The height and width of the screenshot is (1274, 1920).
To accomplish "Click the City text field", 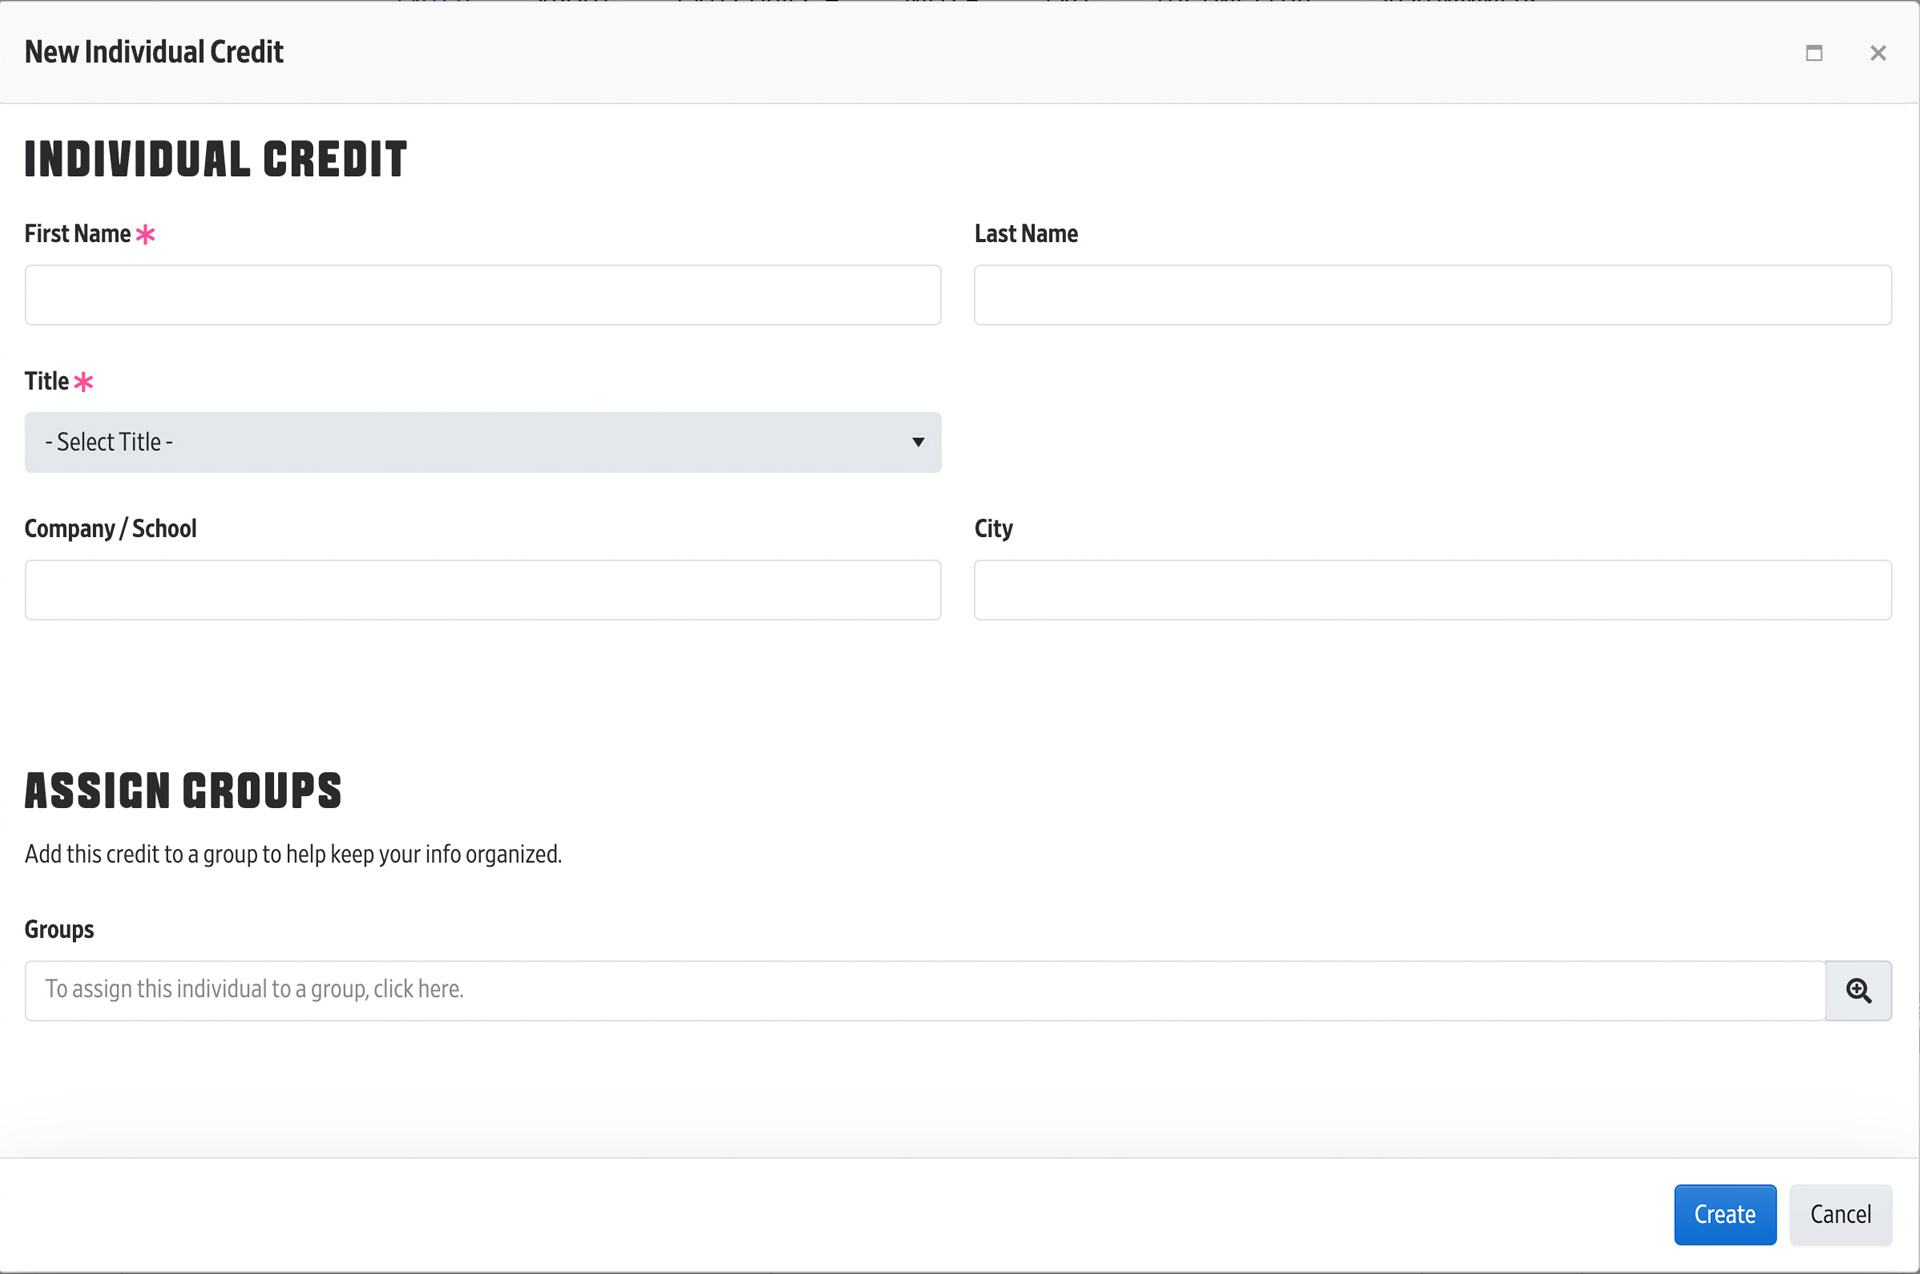I will pos(1432,590).
